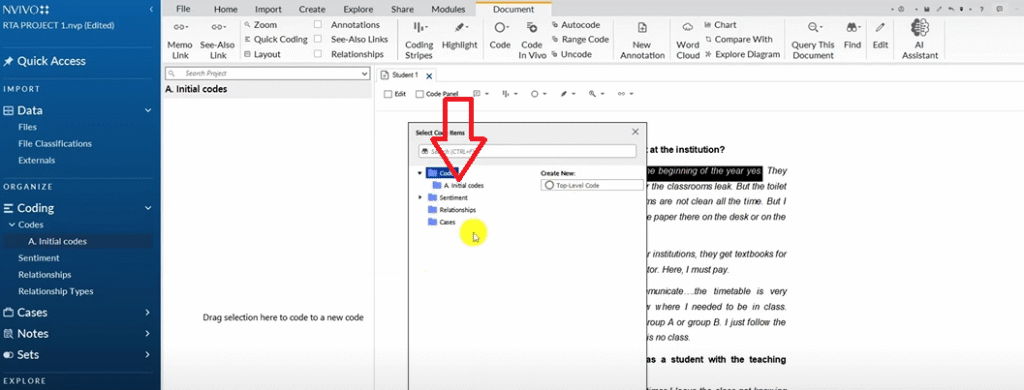Expand the Data section in sidebar
Viewport: 1024px width, 390px height.
click(148, 110)
